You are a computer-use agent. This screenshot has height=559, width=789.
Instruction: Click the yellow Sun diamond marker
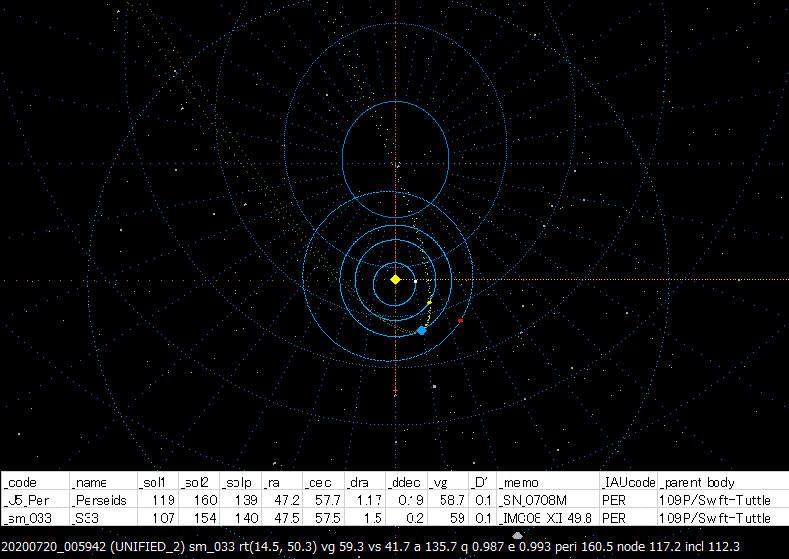click(x=396, y=279)
